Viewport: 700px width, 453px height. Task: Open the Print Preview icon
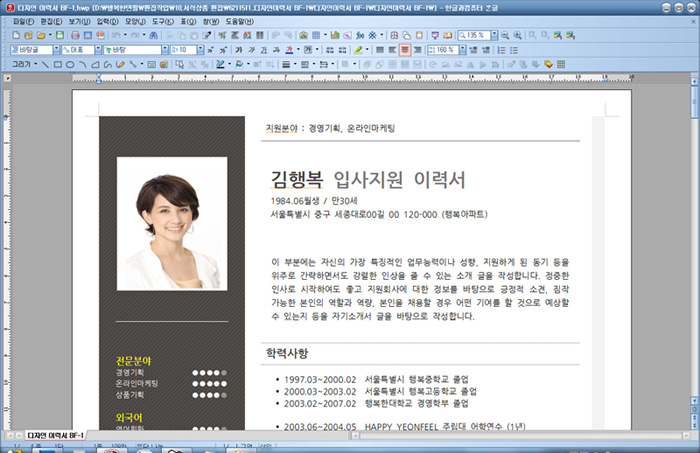coord(88,35)
